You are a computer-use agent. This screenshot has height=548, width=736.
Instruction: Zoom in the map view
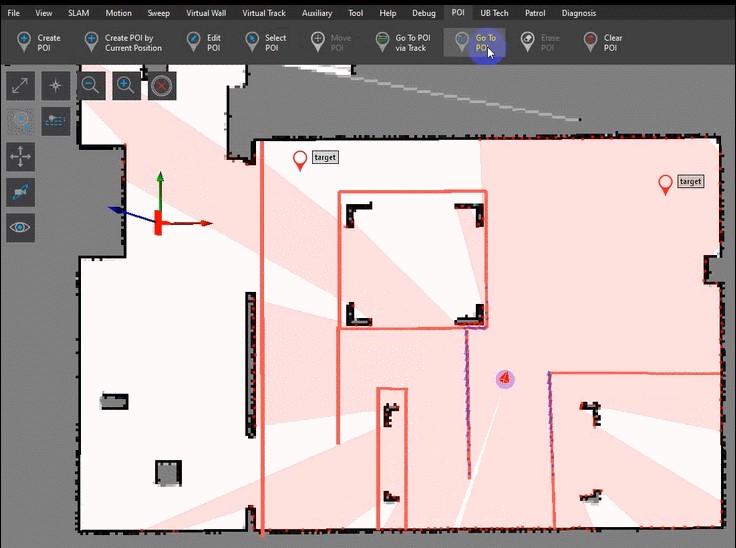click(126, 86)
